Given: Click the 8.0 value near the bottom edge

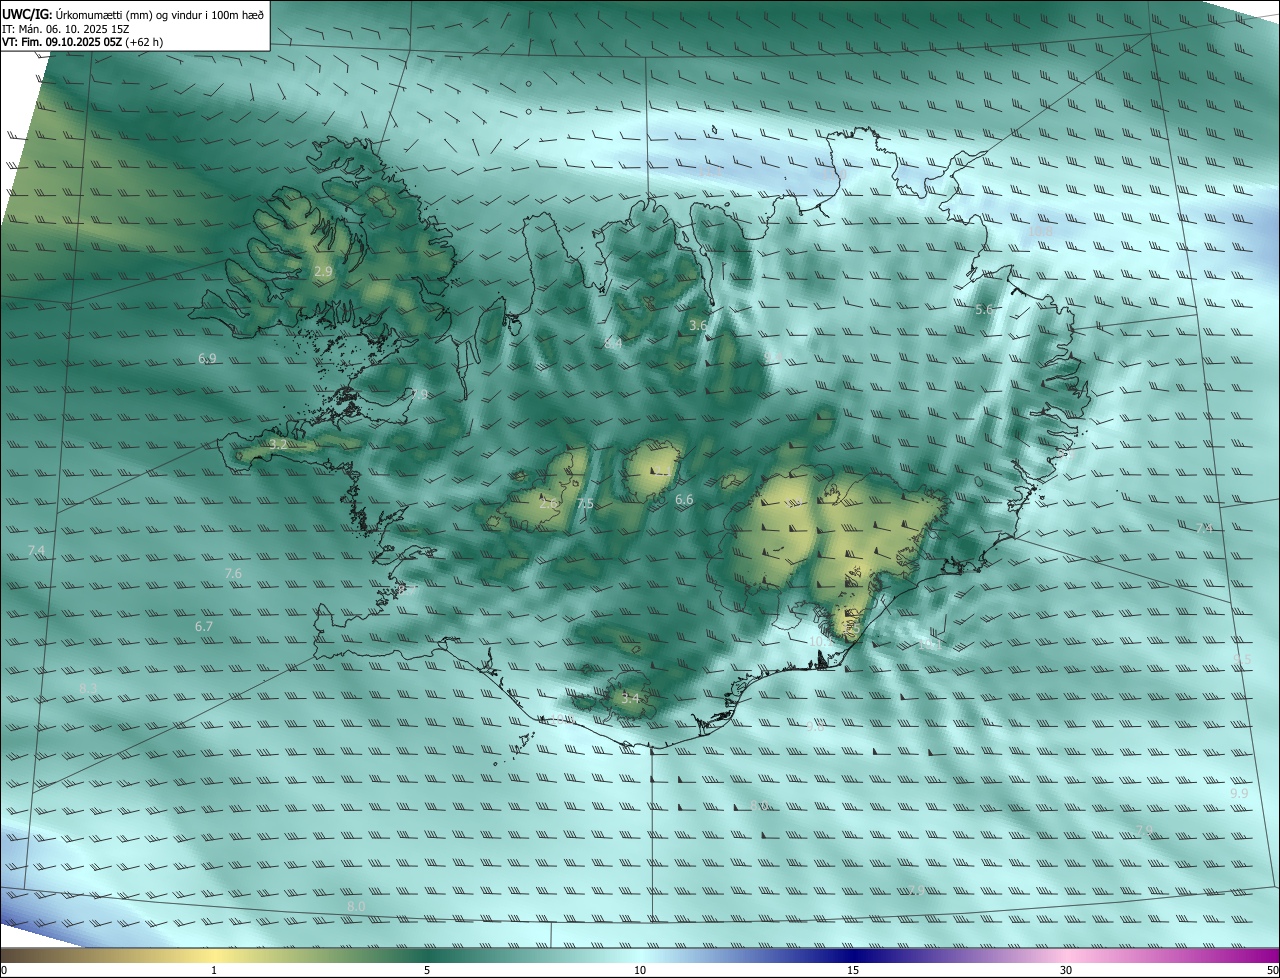Looking at the screenshot, I should point(356,906).
